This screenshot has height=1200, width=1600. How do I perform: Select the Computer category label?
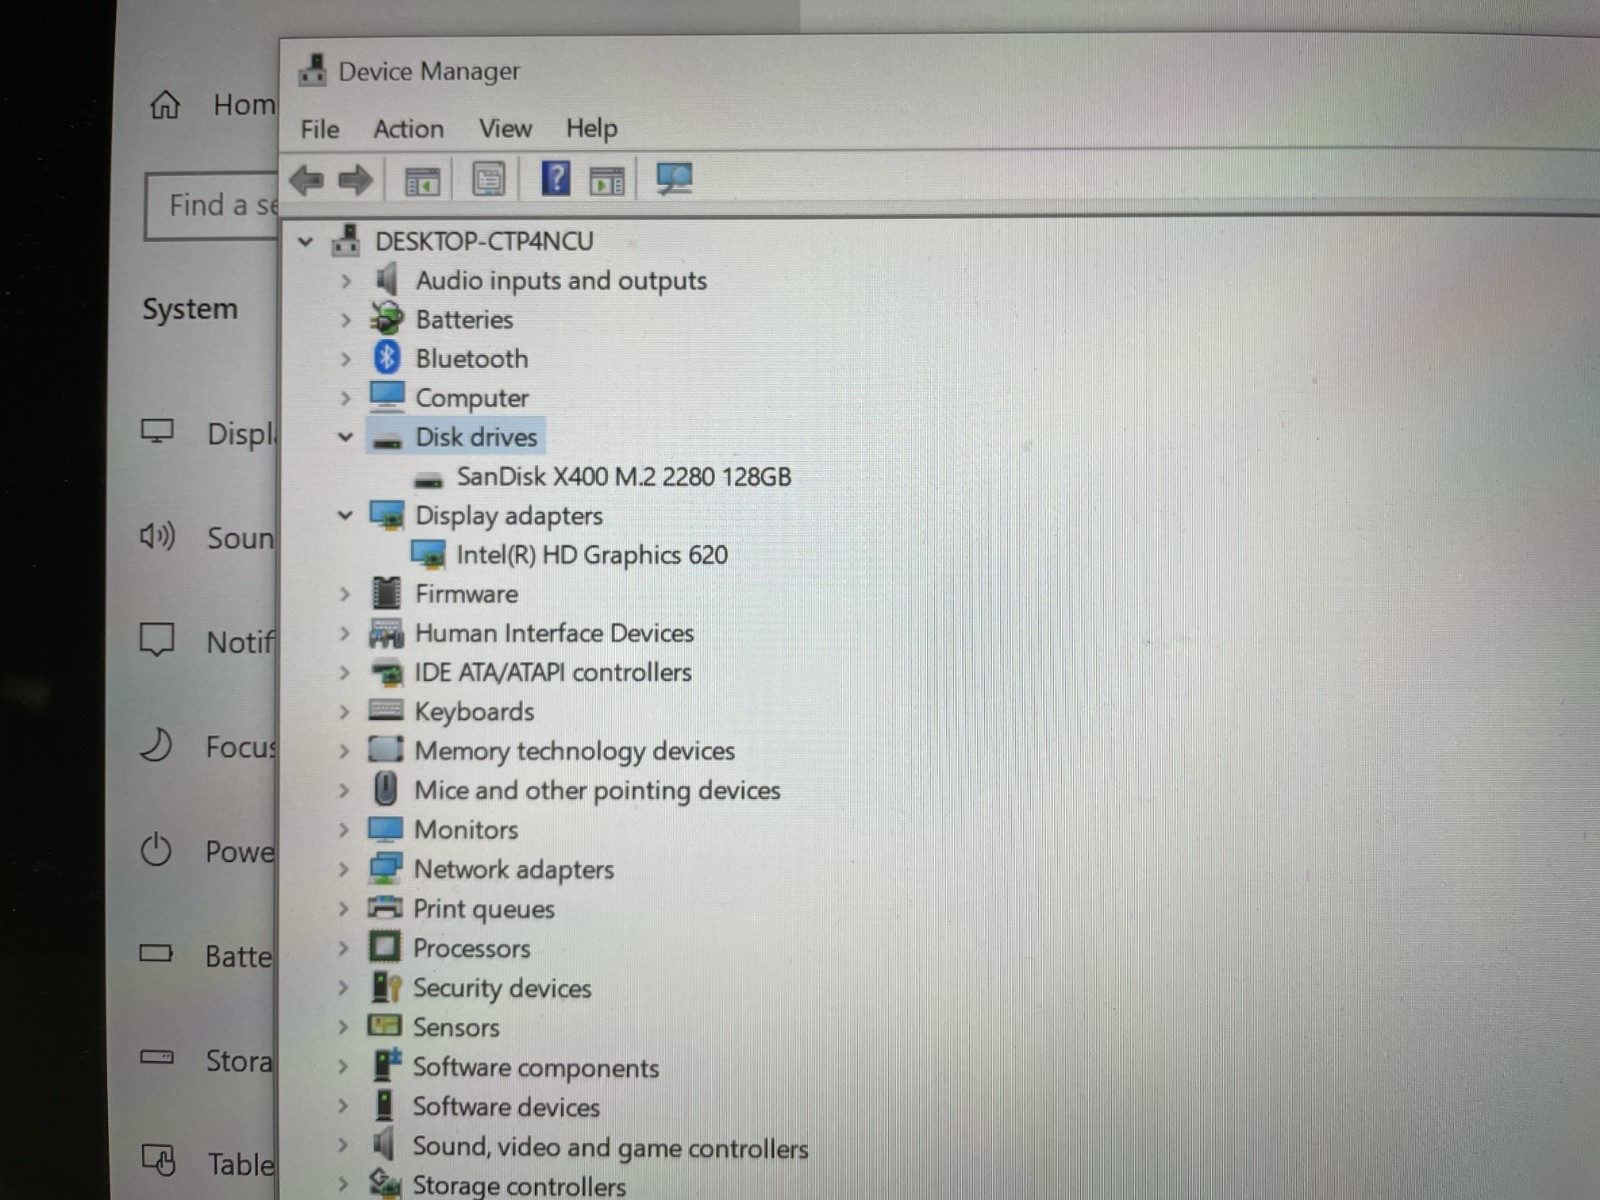[472, 398]
